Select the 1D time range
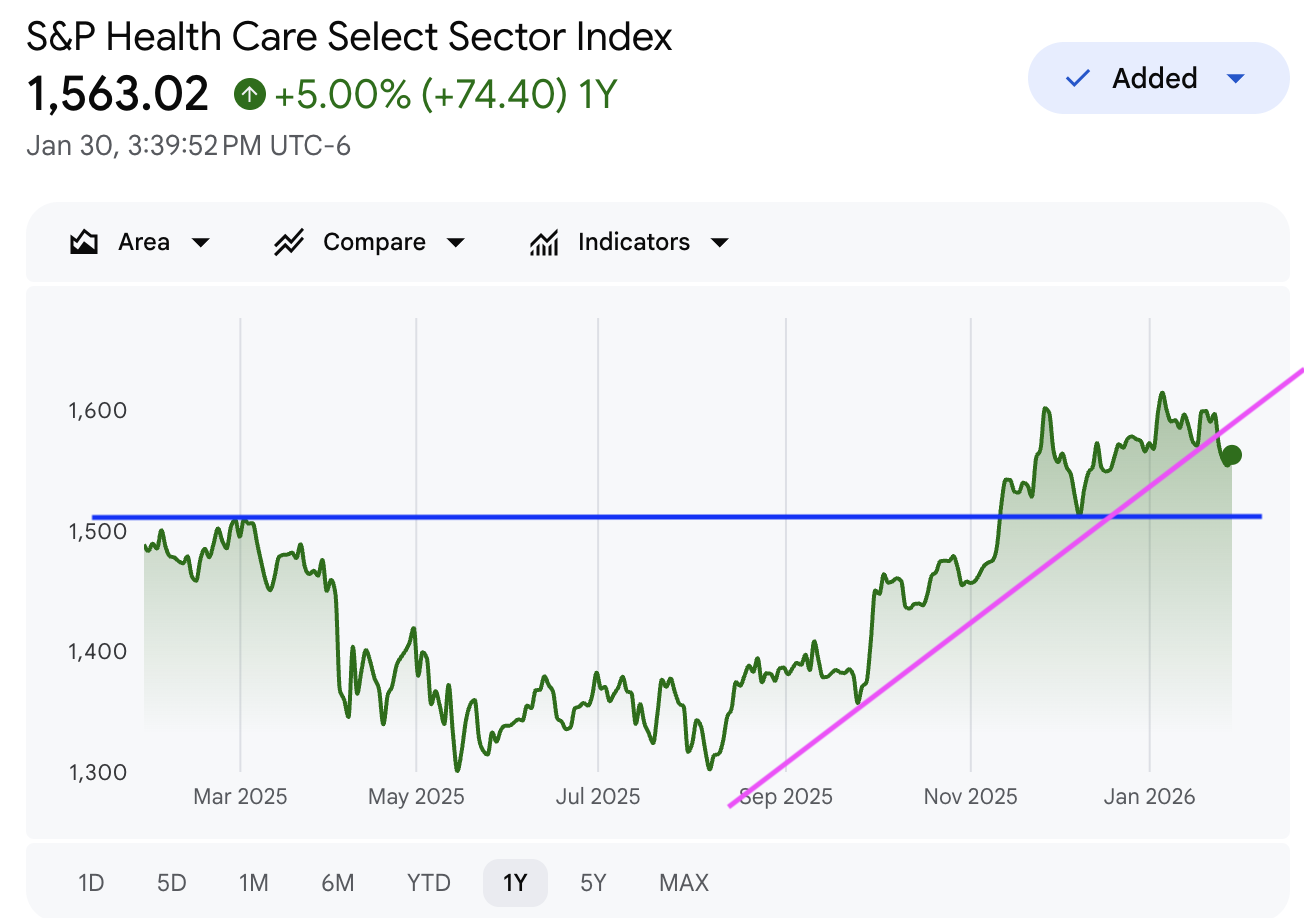This screenshot has width=1304, height=918. pos(91,883)
